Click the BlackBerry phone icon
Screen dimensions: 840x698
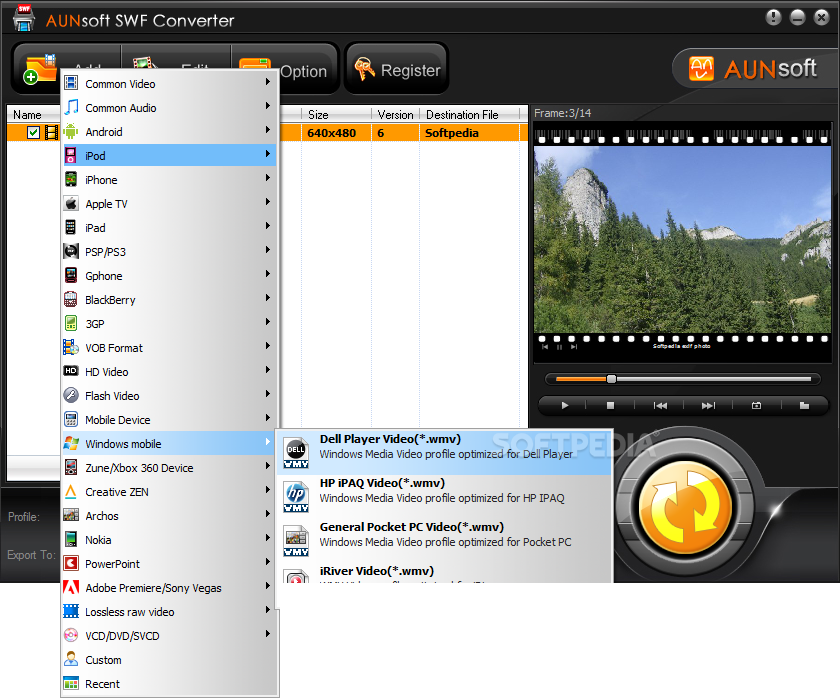pos(71,299)
